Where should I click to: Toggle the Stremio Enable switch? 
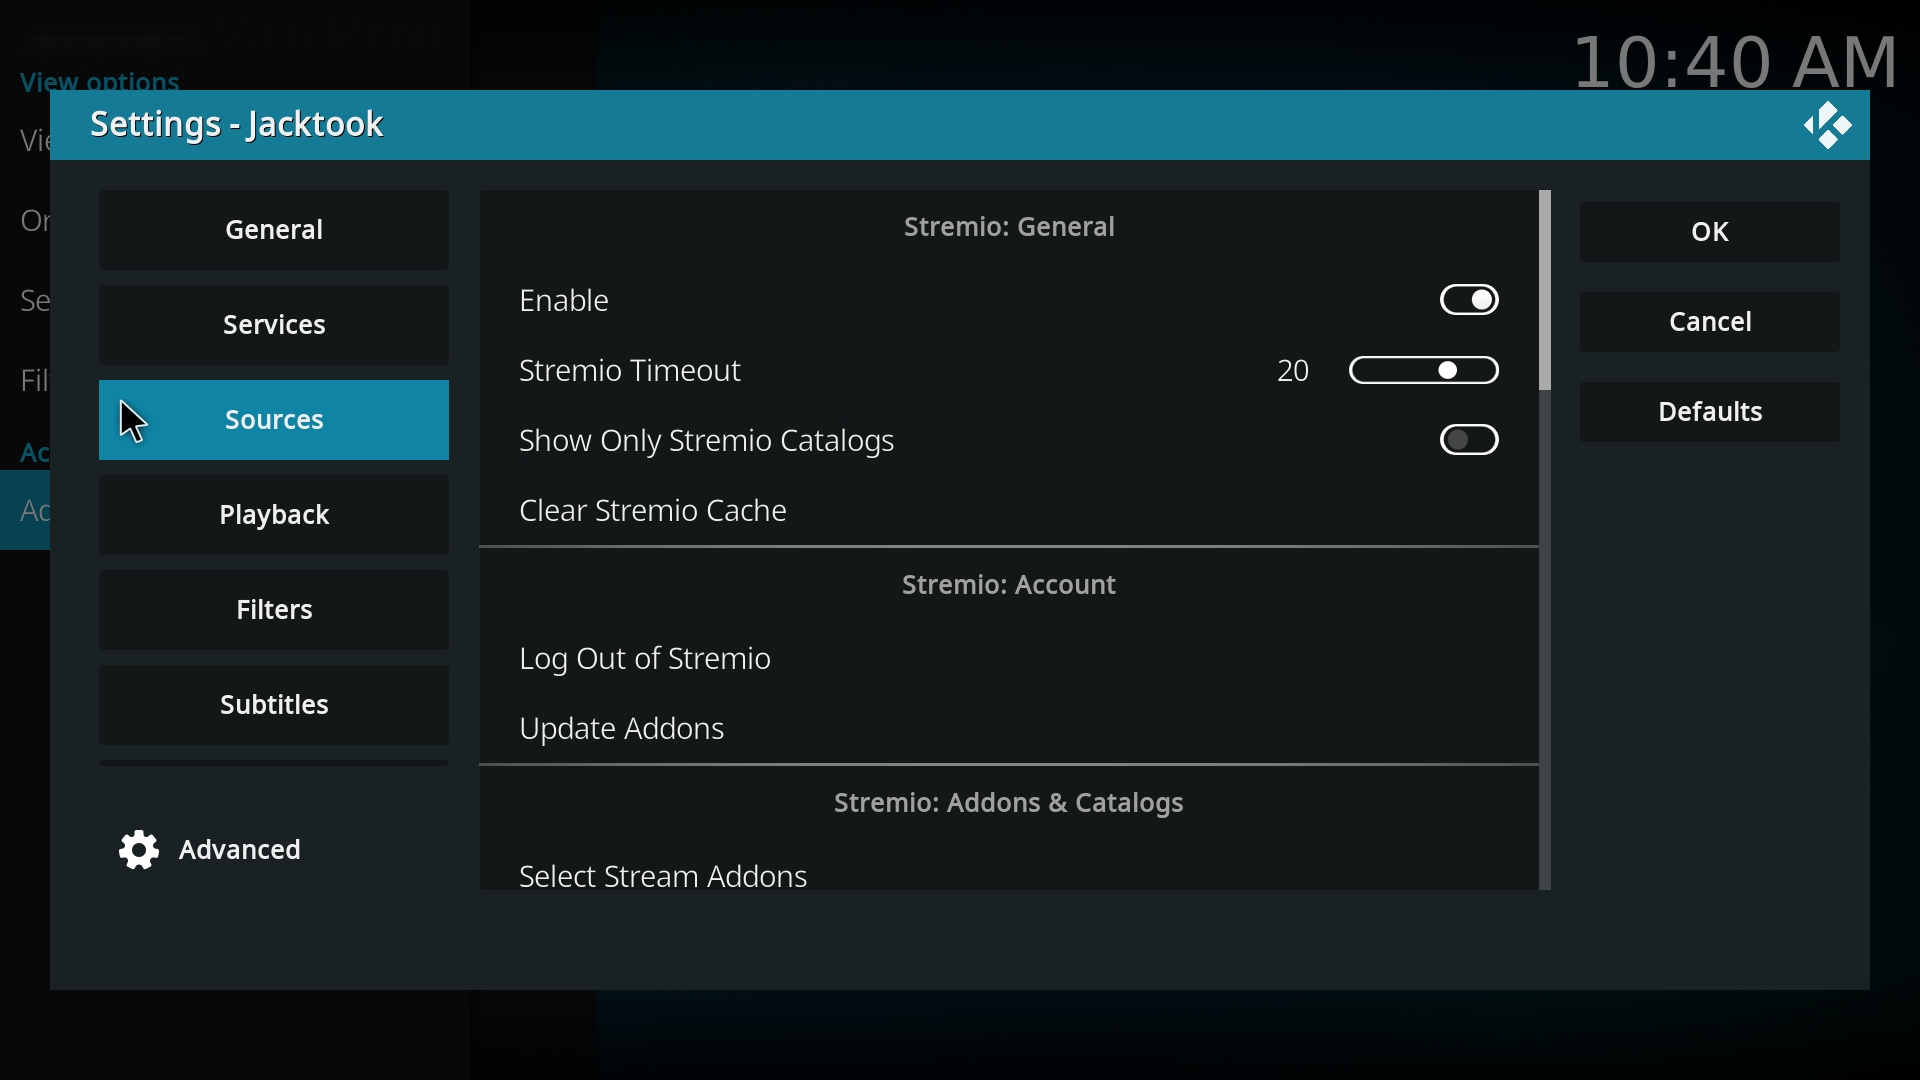pos(1470,300)
